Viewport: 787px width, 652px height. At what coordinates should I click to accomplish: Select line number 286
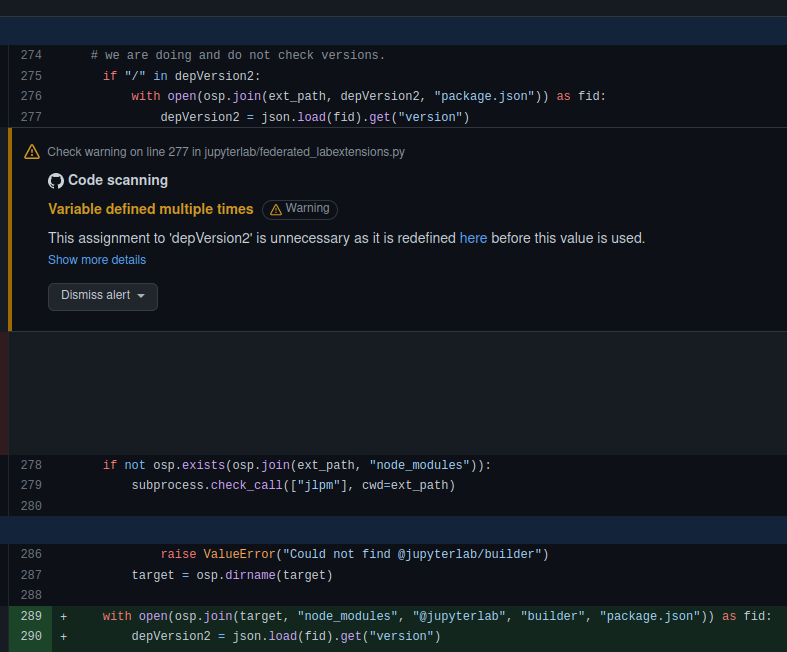pyautogui.click(x=31, y=554)
